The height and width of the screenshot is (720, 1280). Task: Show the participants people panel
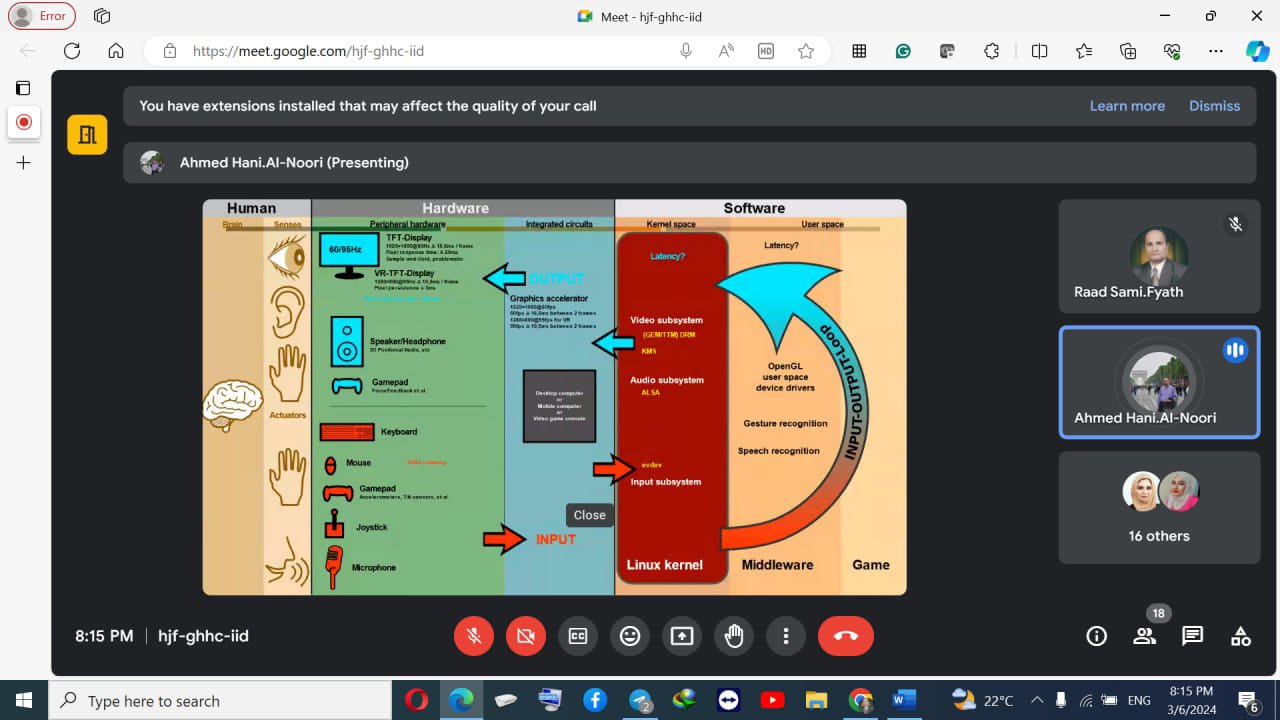point(1145,636)
